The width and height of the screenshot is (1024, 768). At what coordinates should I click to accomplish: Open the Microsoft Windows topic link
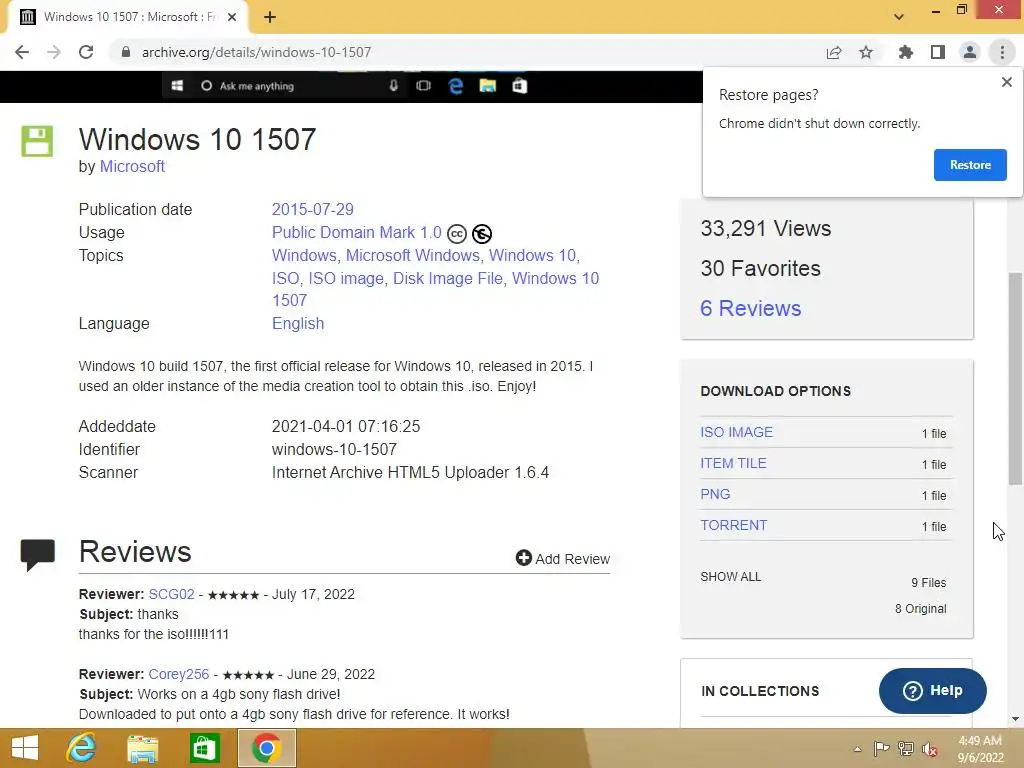413,255
